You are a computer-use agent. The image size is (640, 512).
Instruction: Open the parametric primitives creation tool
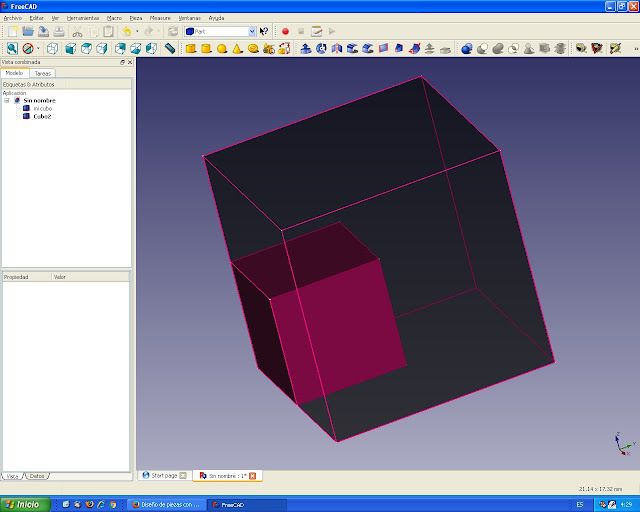(269, 49)
